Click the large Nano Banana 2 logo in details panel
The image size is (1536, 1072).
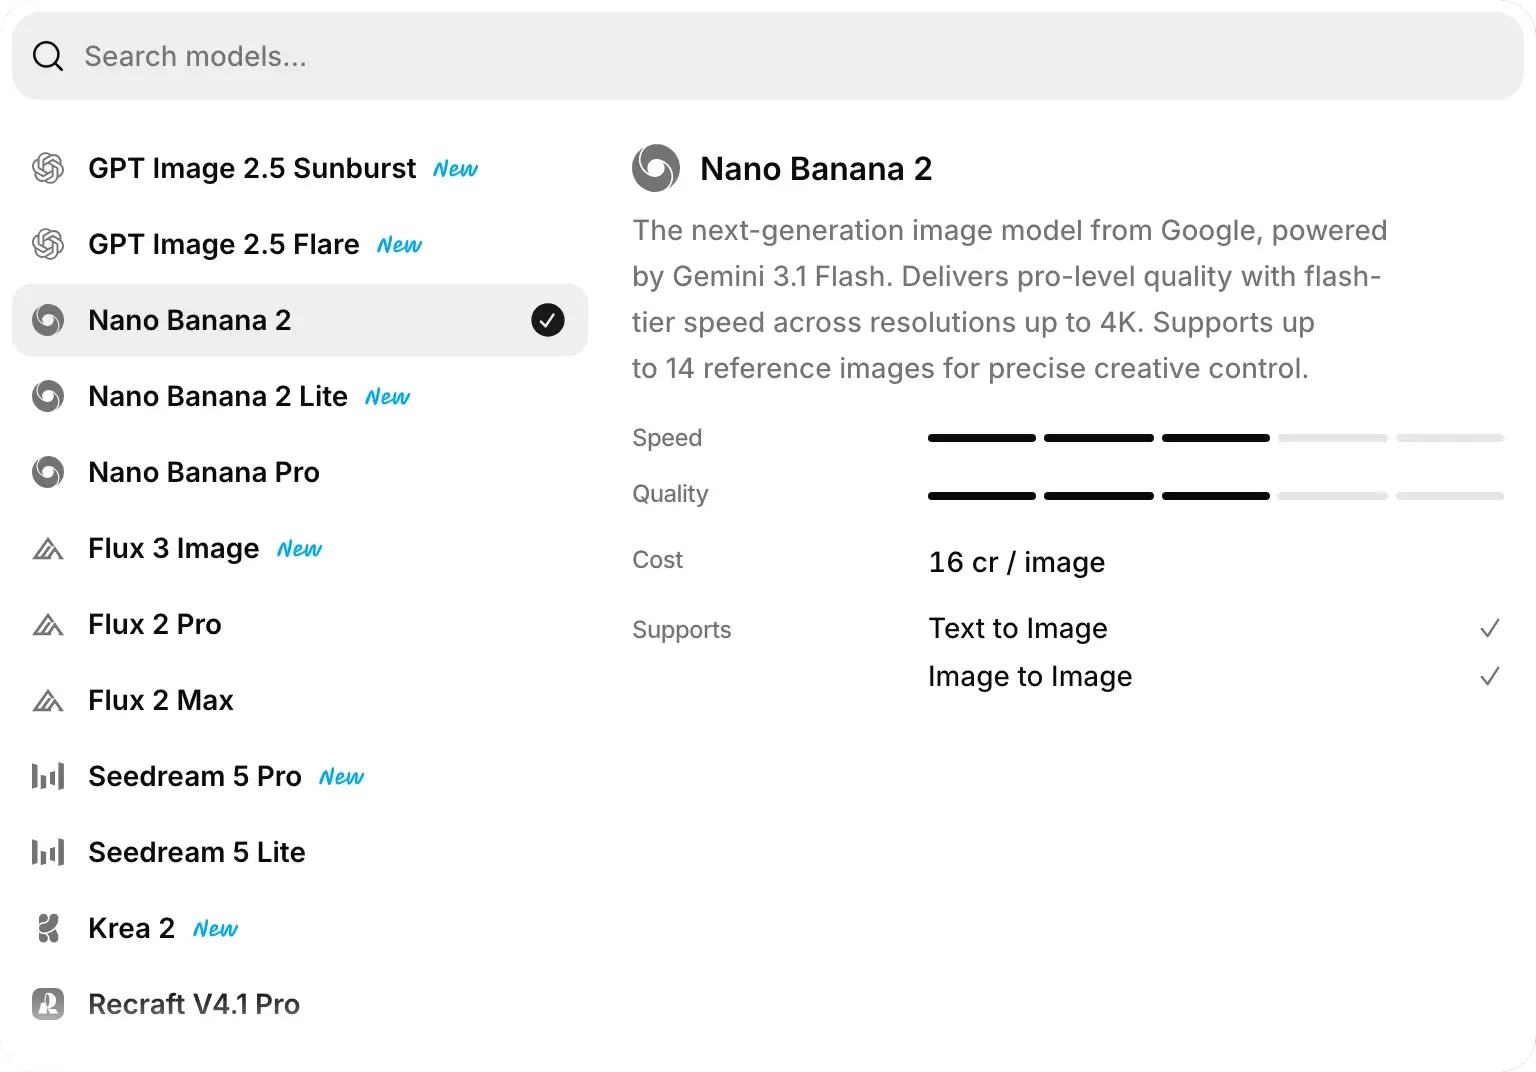(x=656, y=168)
